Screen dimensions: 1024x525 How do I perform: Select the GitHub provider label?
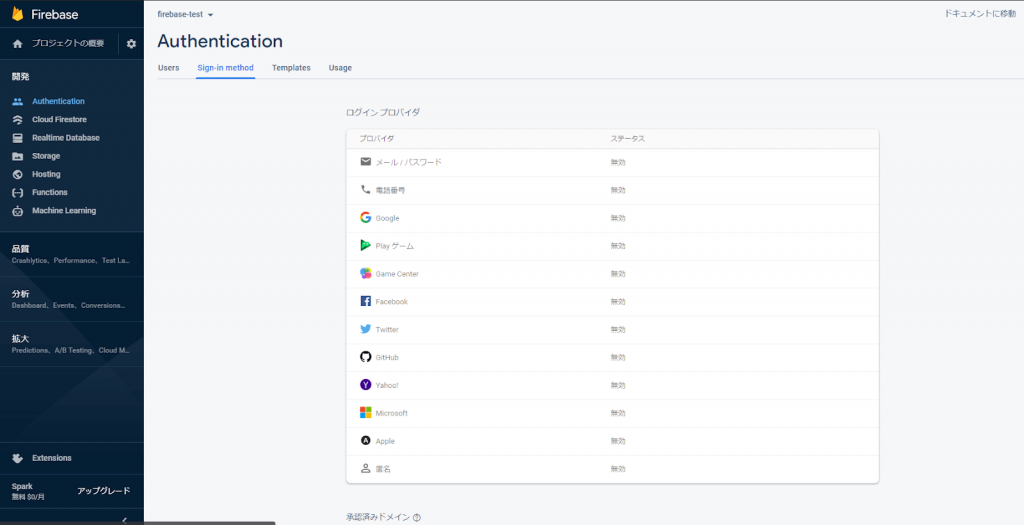pos(387,358)
